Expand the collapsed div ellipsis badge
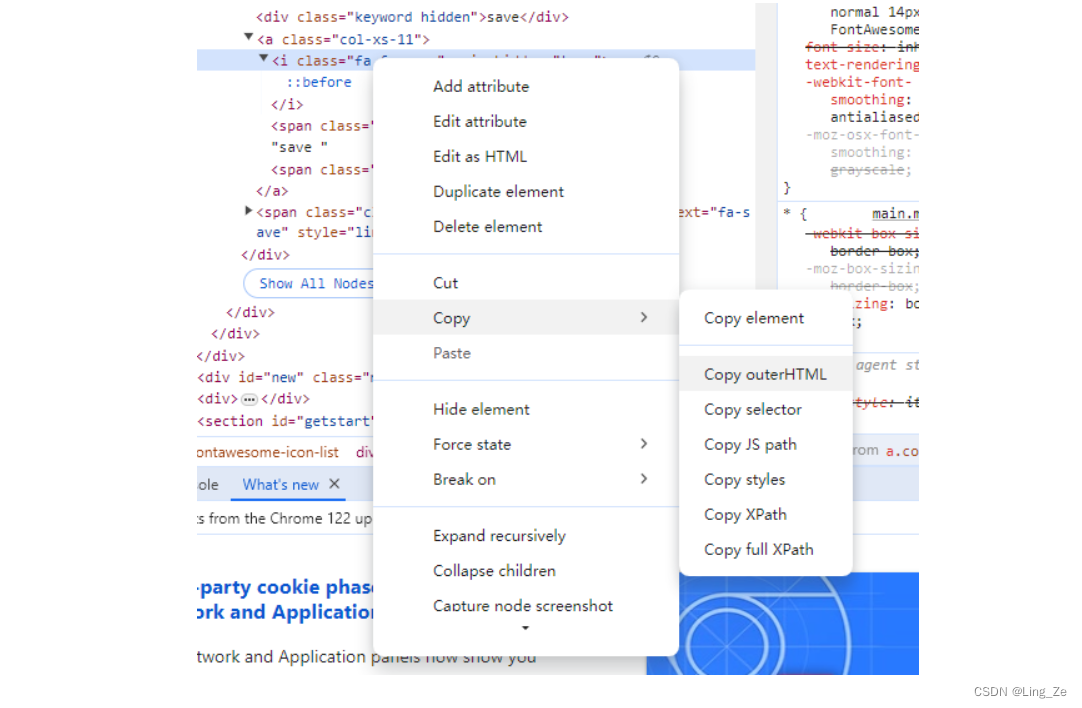This screenshot has width=1082, height=708. click(x=250, y=400)
